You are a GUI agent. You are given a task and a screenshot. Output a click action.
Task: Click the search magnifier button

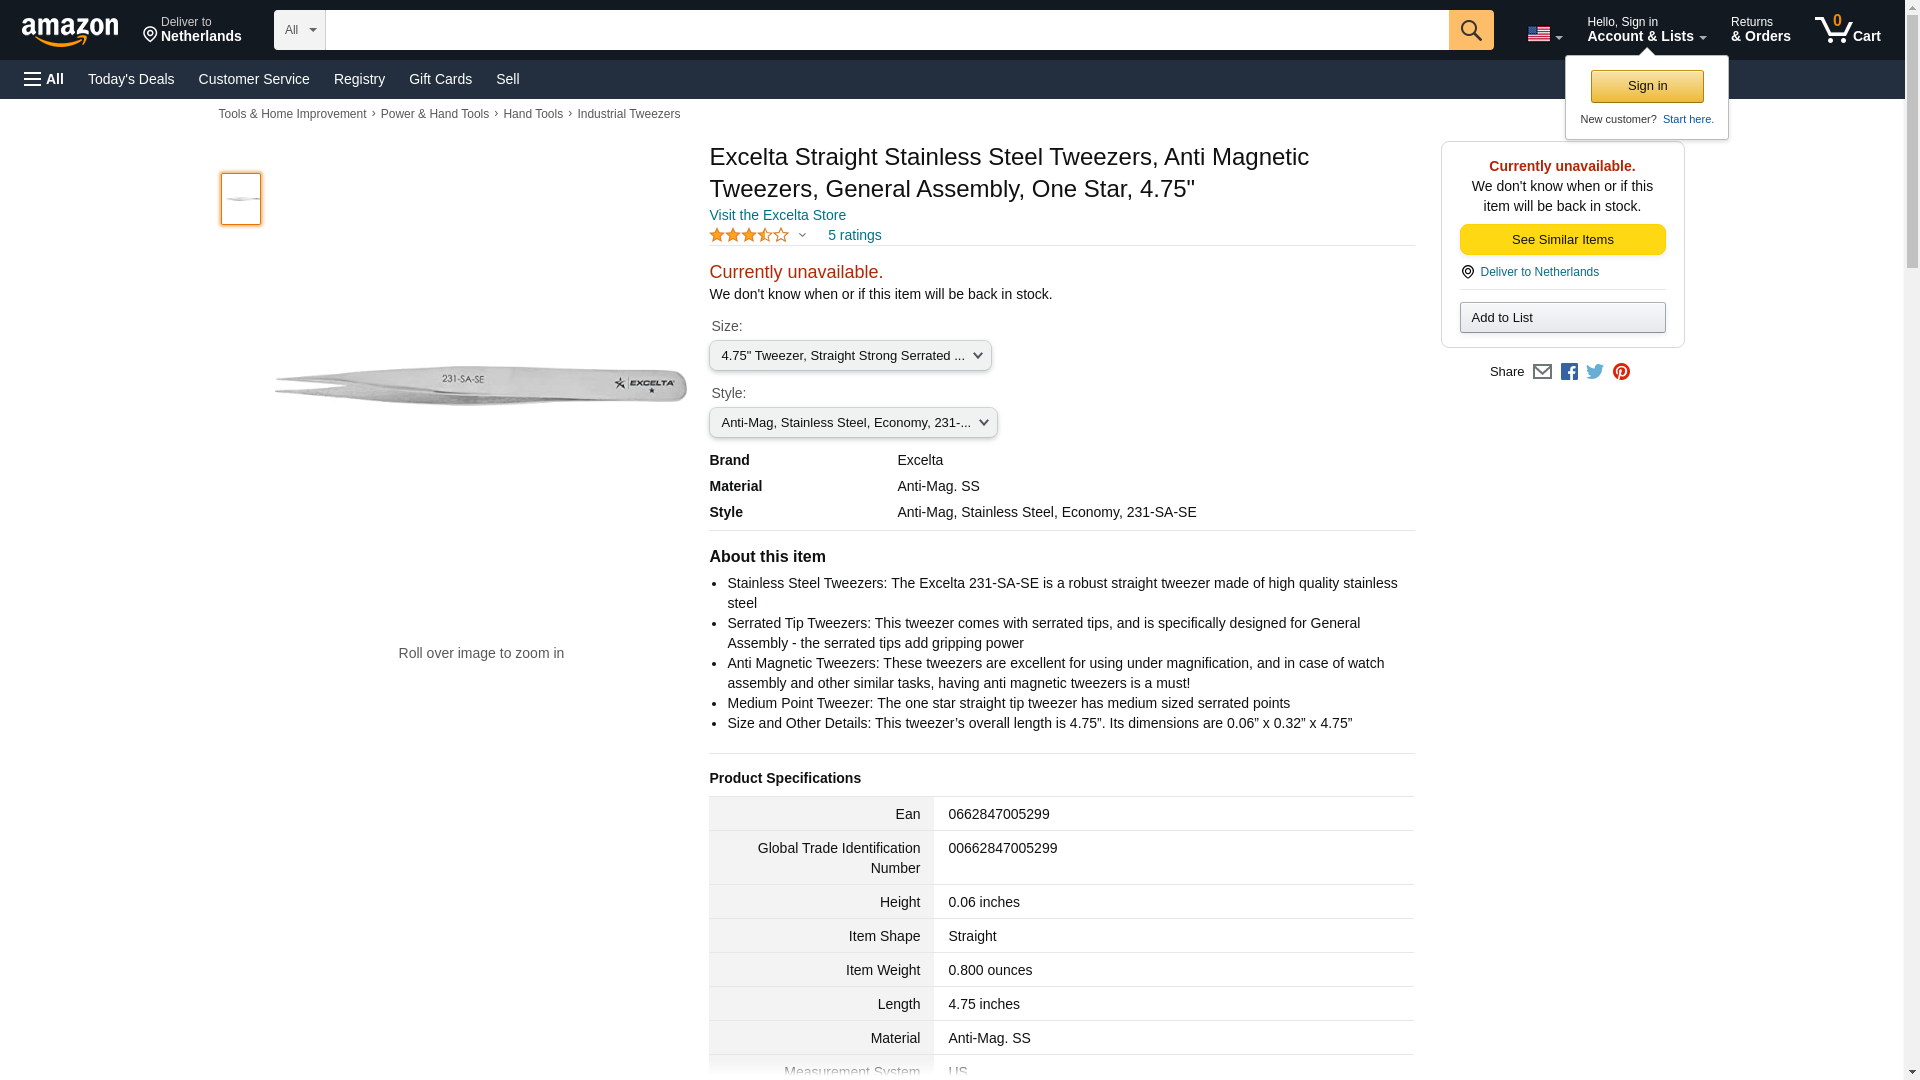click(1470, 30)
